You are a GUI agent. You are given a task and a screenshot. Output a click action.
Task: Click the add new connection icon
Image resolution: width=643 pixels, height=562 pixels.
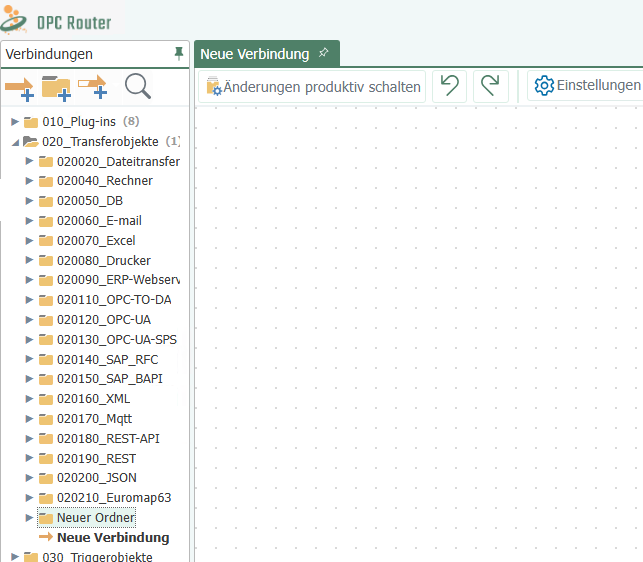20,88
